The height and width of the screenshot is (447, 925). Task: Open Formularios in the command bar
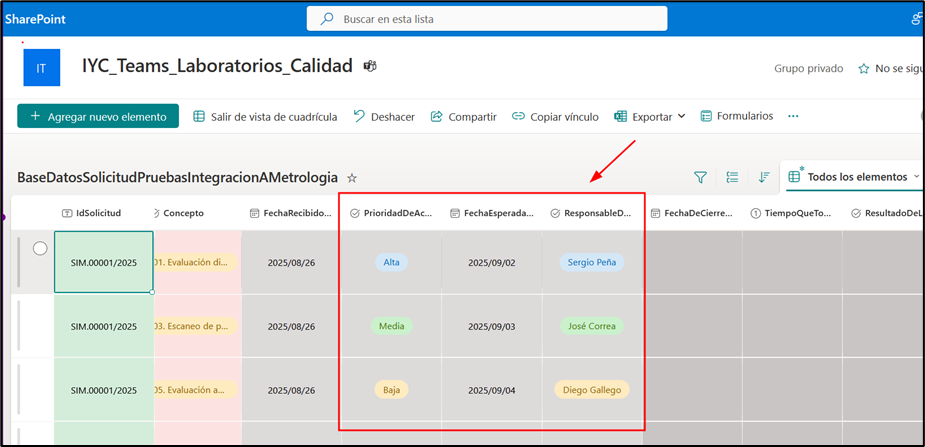click(x=737, y=116)
